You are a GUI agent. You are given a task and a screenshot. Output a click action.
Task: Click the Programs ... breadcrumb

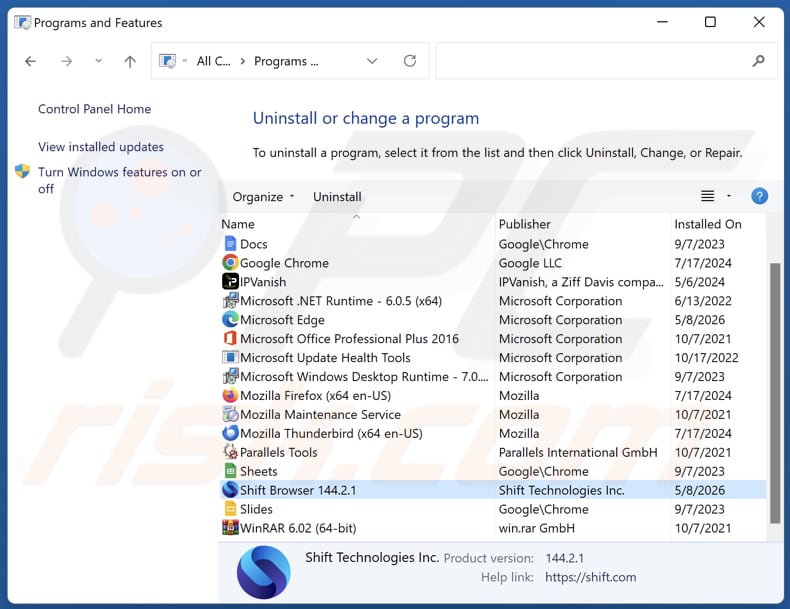coord(286,61)
